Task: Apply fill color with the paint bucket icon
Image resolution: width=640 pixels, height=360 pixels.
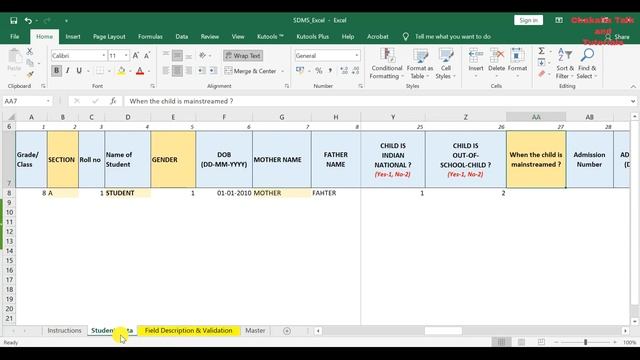Action: tap(121, 71)
